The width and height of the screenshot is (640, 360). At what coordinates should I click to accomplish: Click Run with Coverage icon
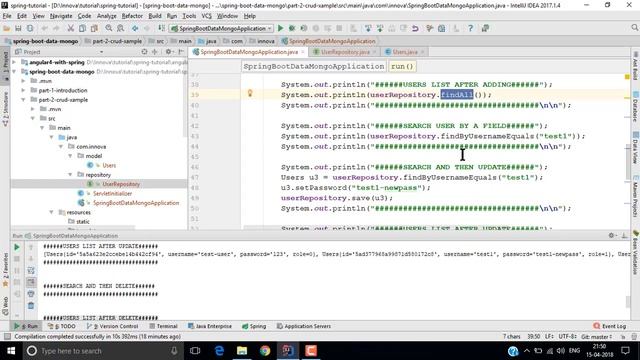coord(304,29)
